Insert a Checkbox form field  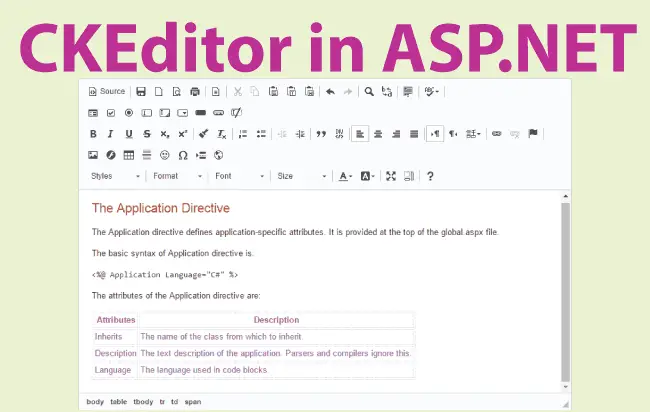pos(111,113)
